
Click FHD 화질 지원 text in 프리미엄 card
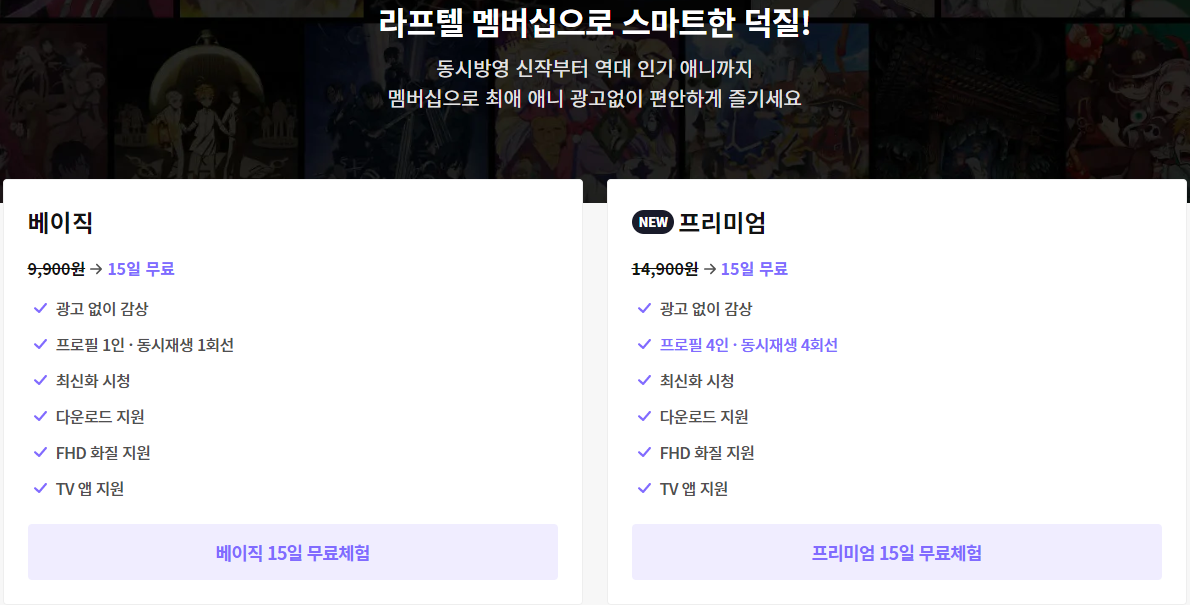tap(707, 453)
